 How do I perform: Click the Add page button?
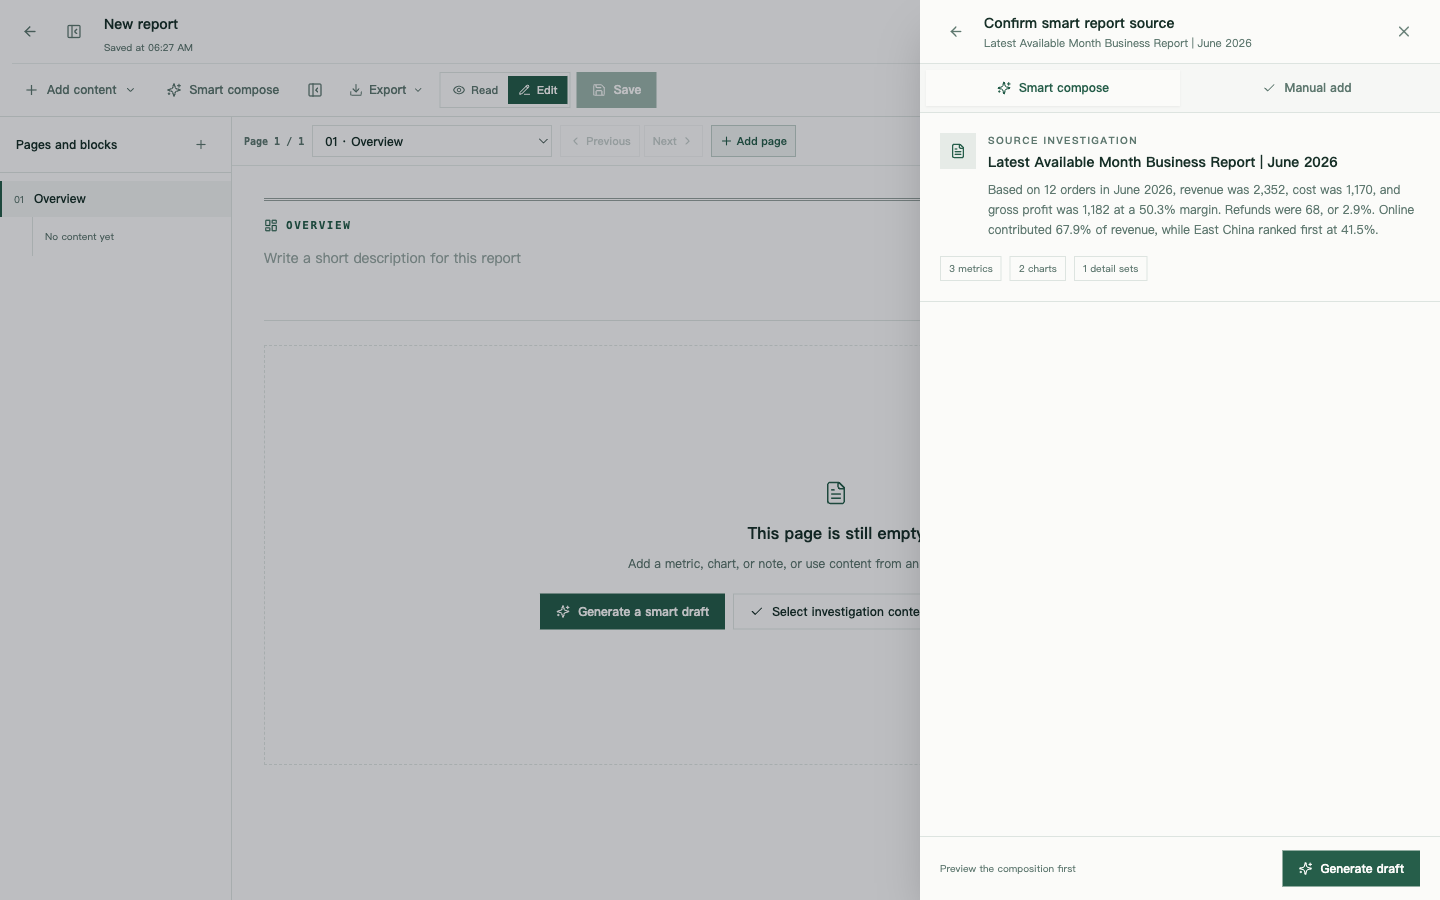pos(753,141)
